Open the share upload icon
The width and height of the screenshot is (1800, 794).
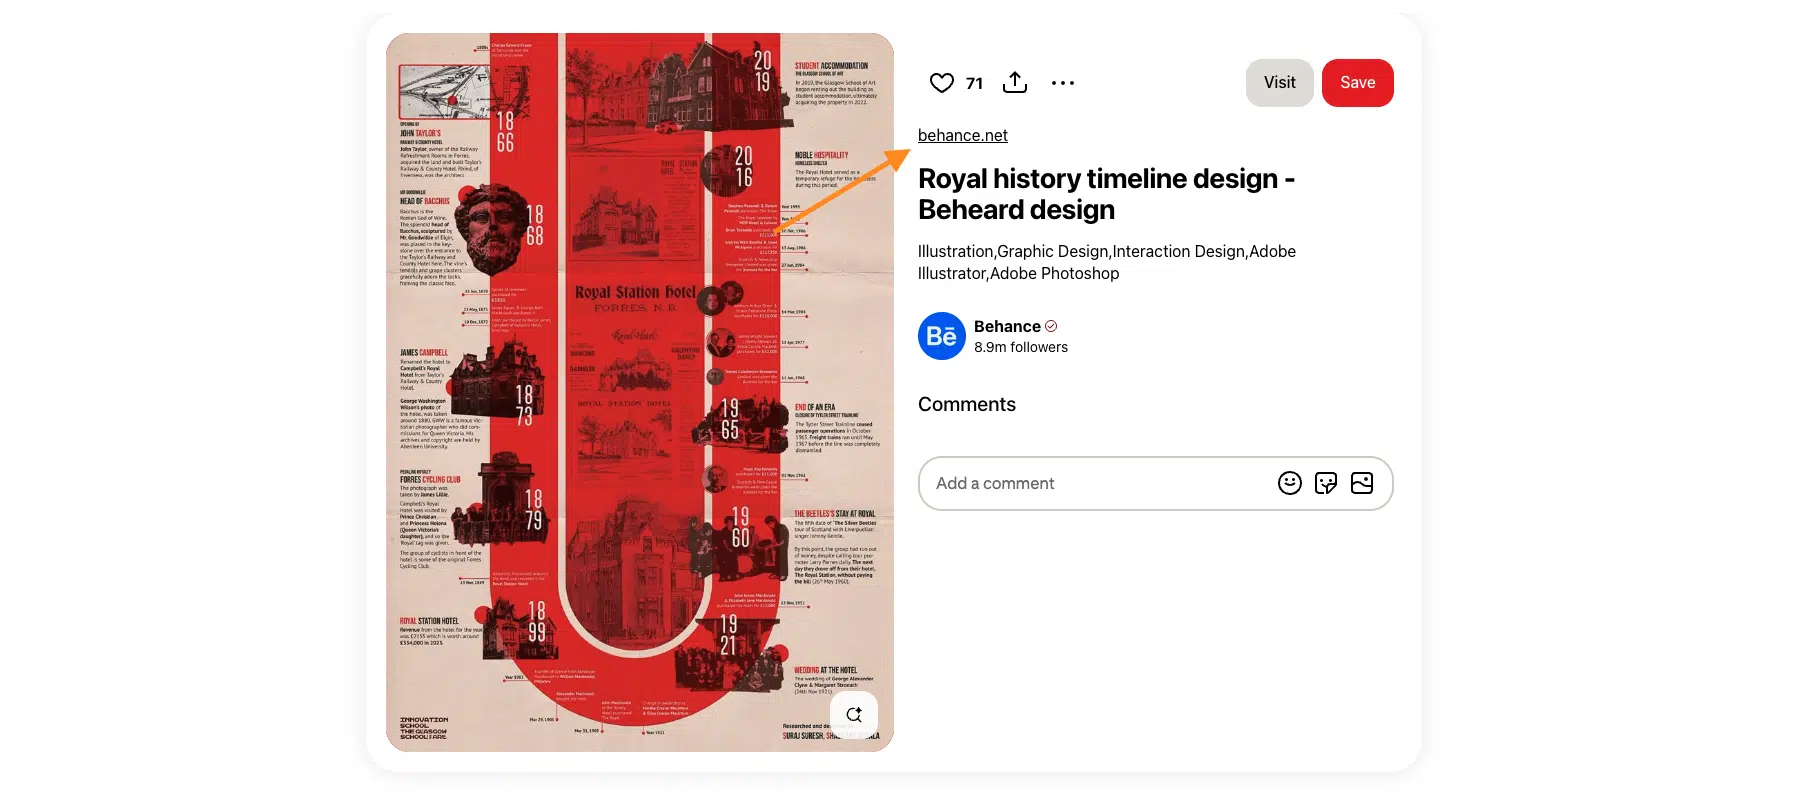(1015, 83)
